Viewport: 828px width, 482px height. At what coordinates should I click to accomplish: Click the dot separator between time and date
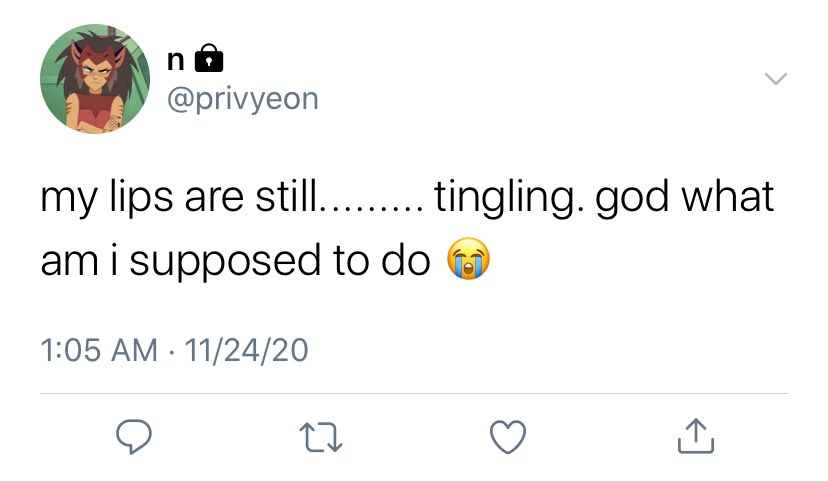tap(171, 352)
